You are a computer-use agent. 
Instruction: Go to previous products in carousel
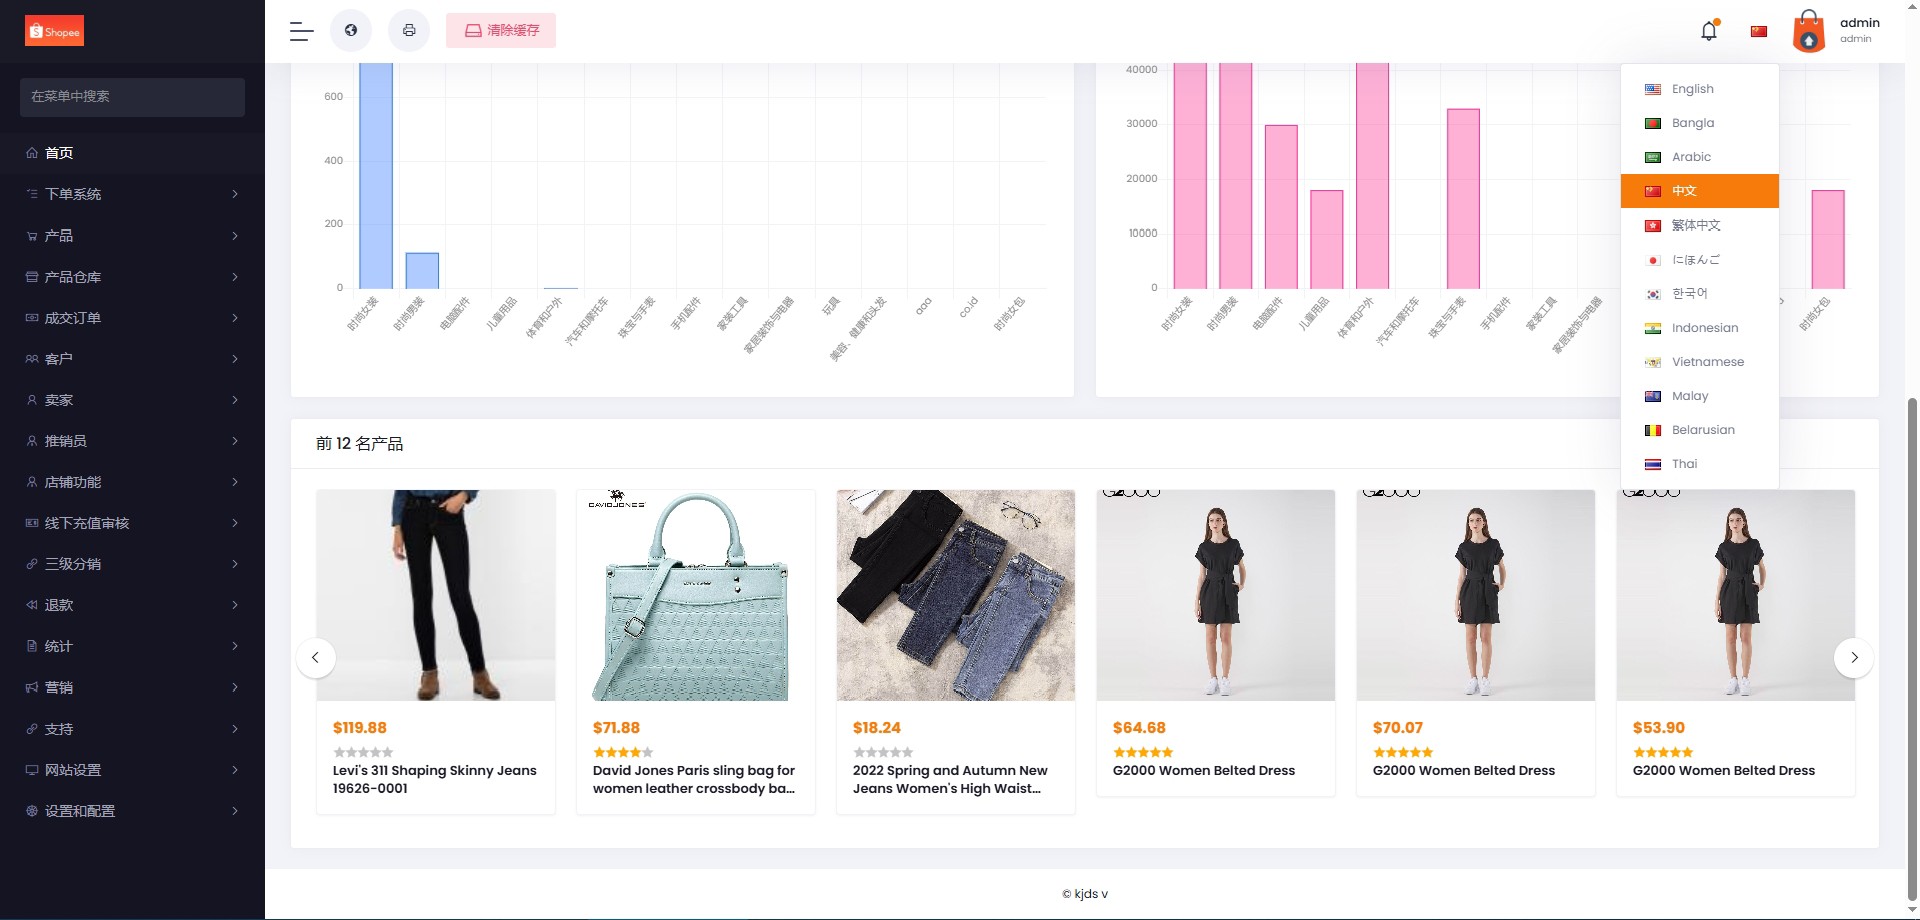point(316,658)
